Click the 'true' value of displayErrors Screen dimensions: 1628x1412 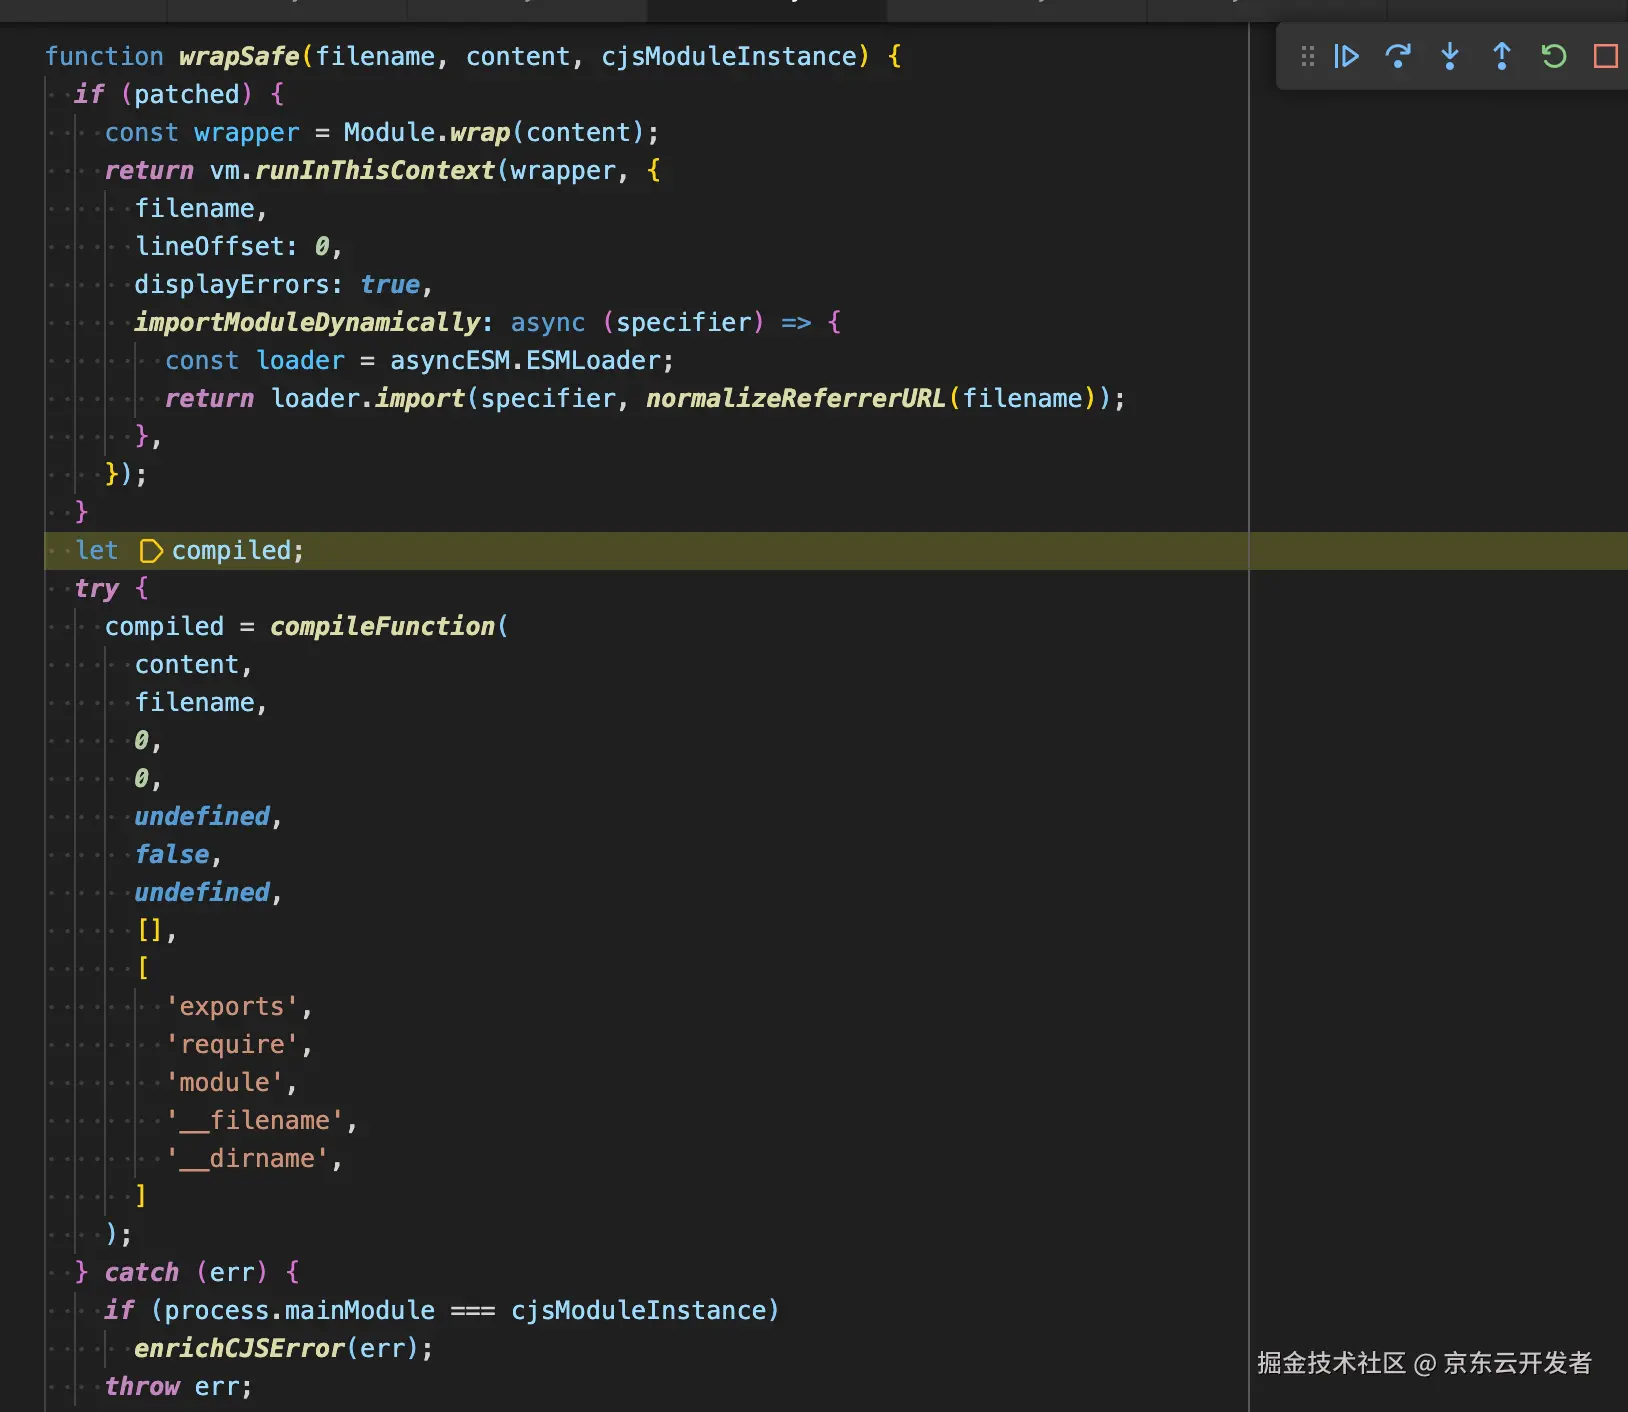click(390, 285)
